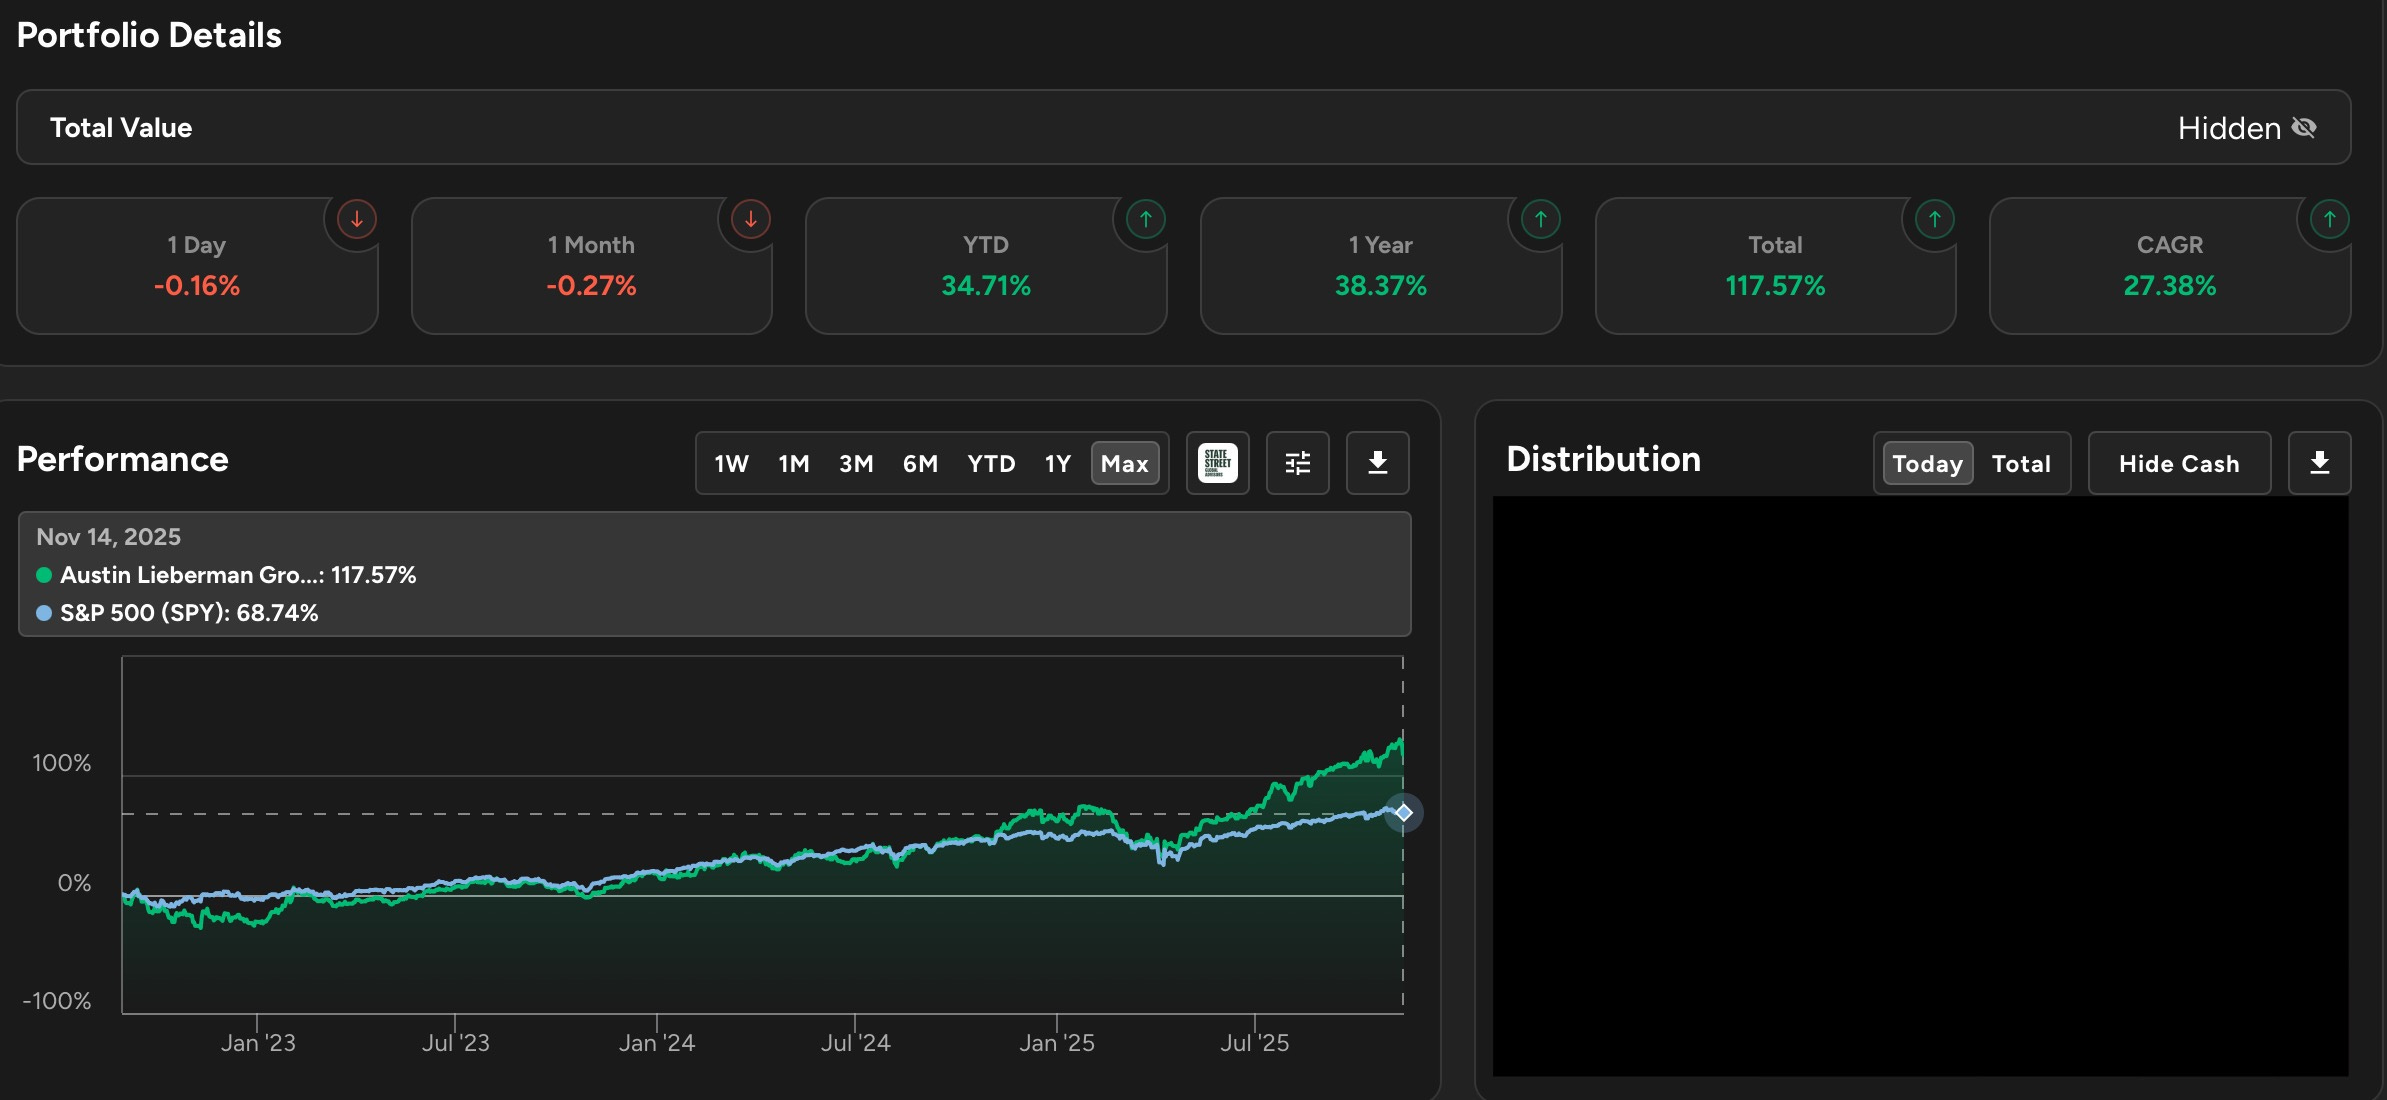Click the Total 117.57% return card

tap(1774, 266)
